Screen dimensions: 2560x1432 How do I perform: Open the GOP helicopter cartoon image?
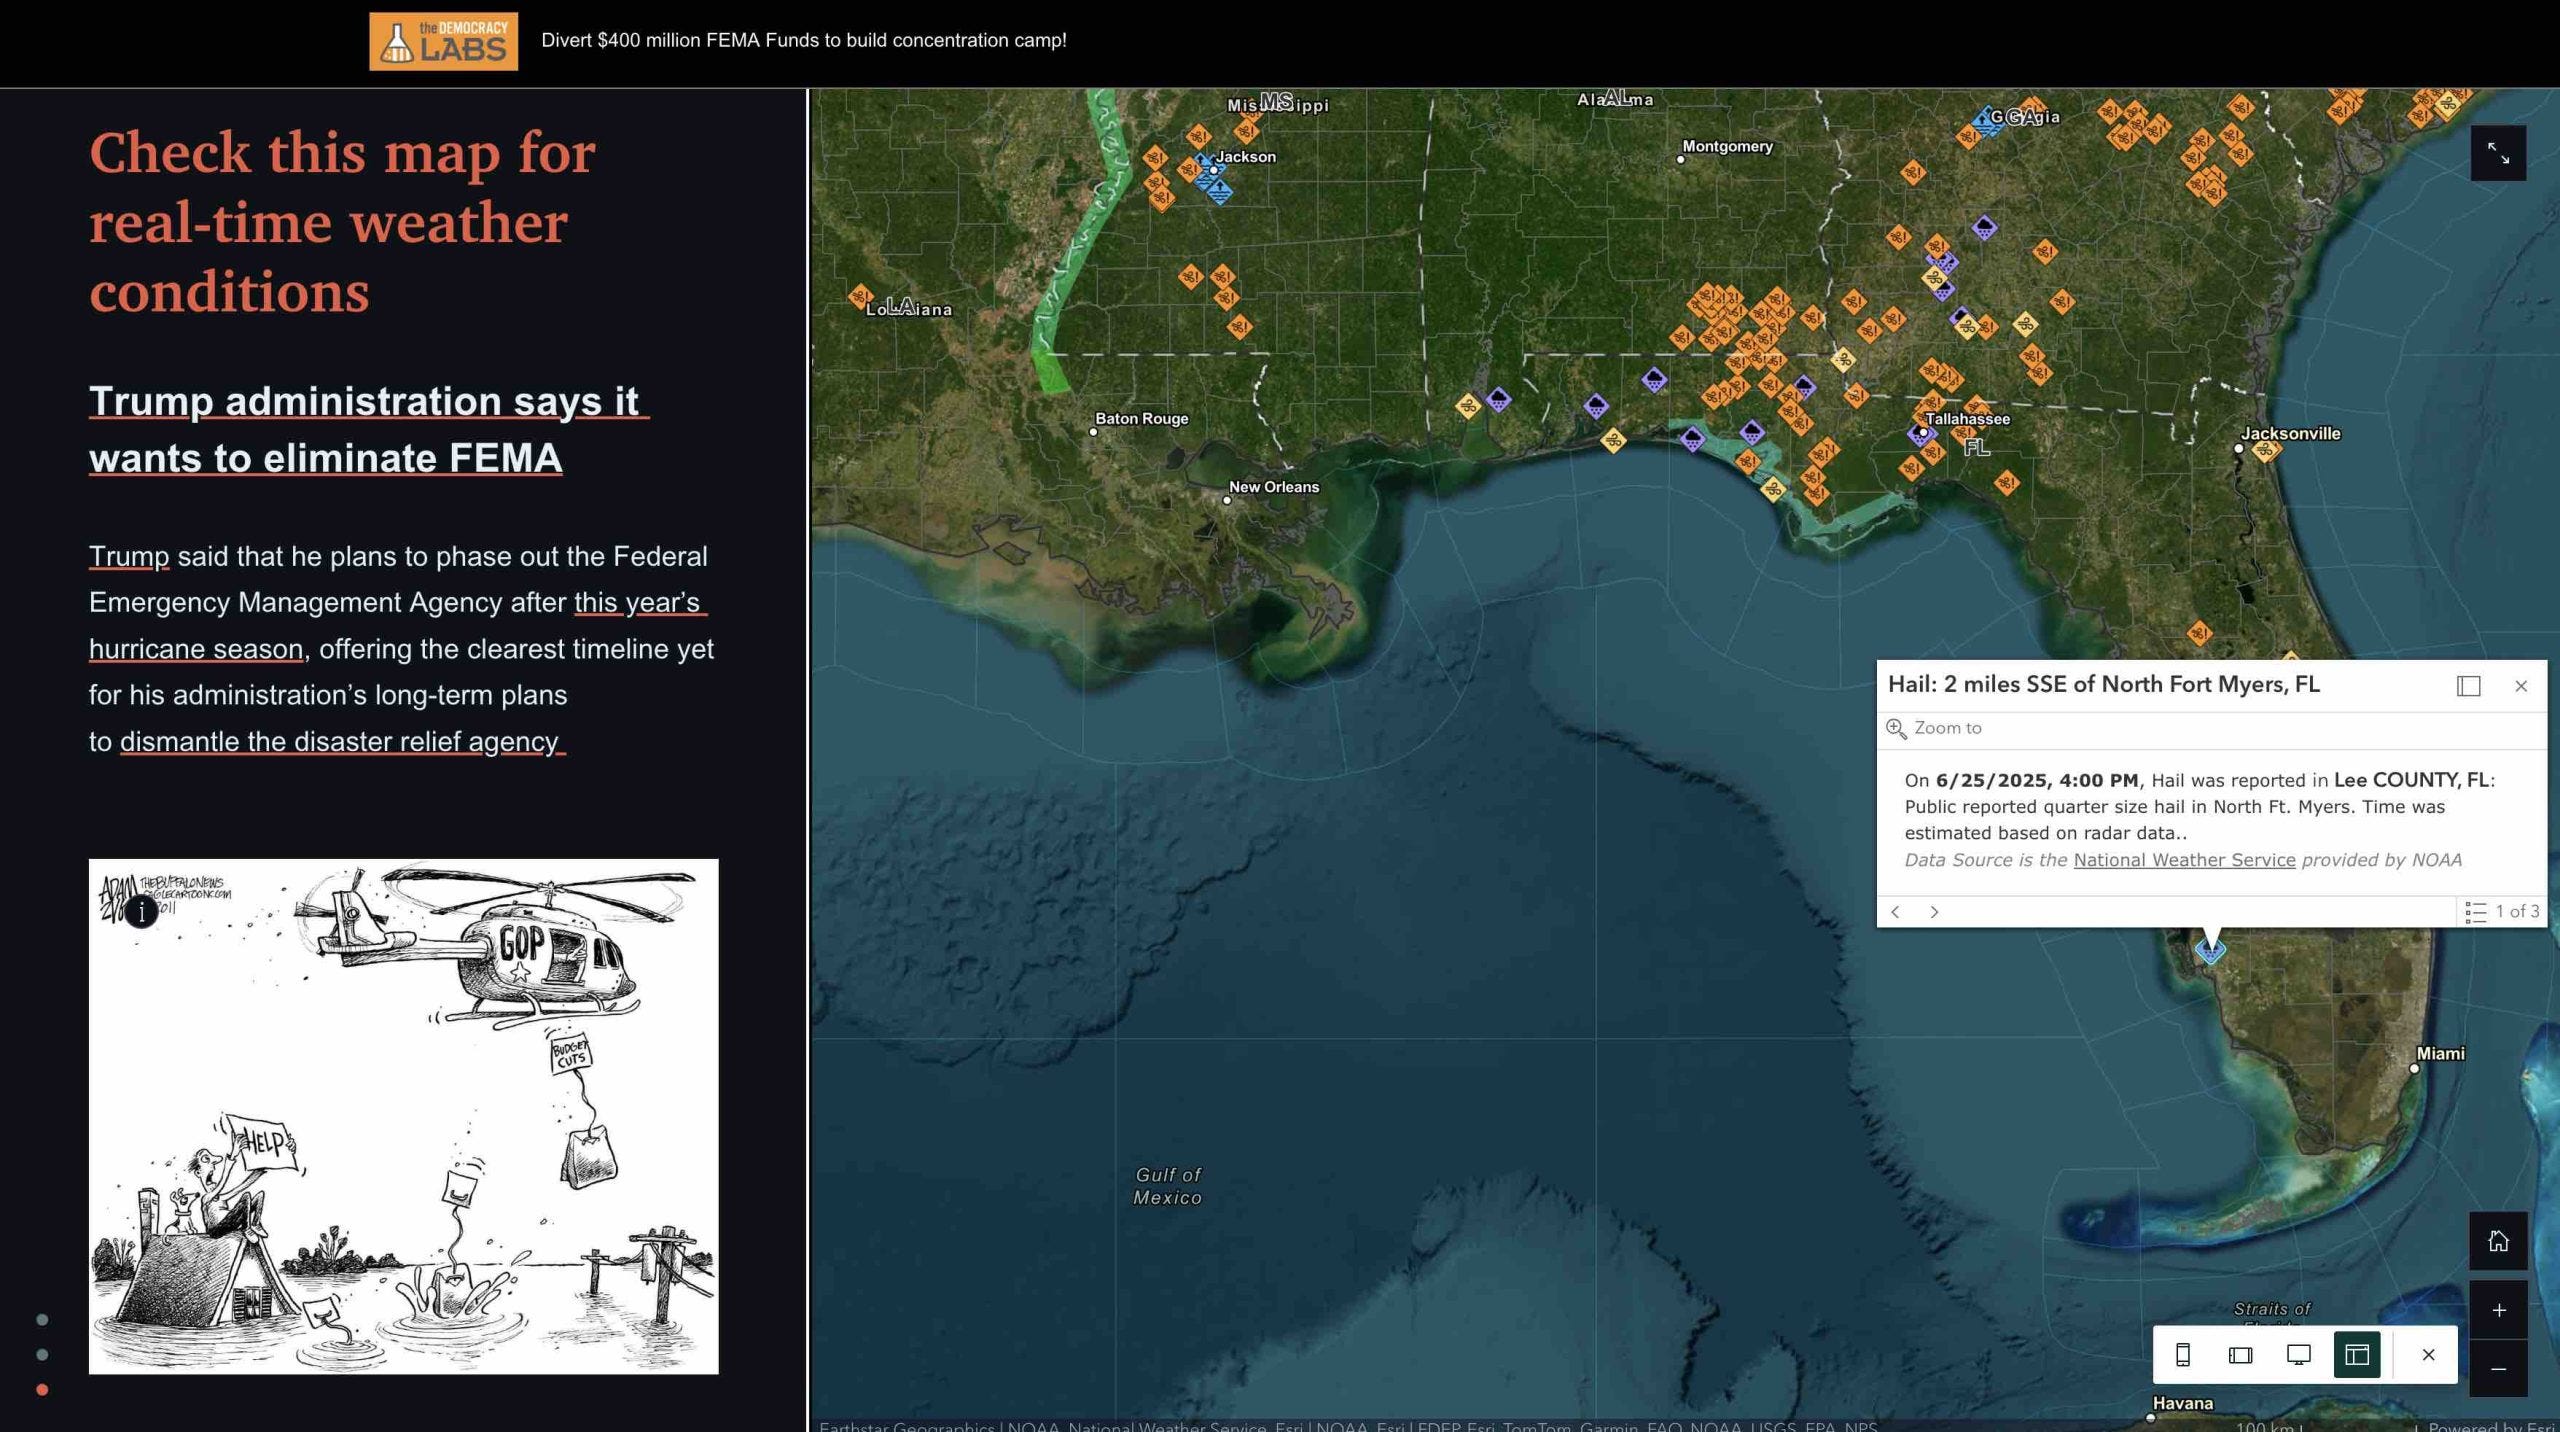(x=403, y=1116)
